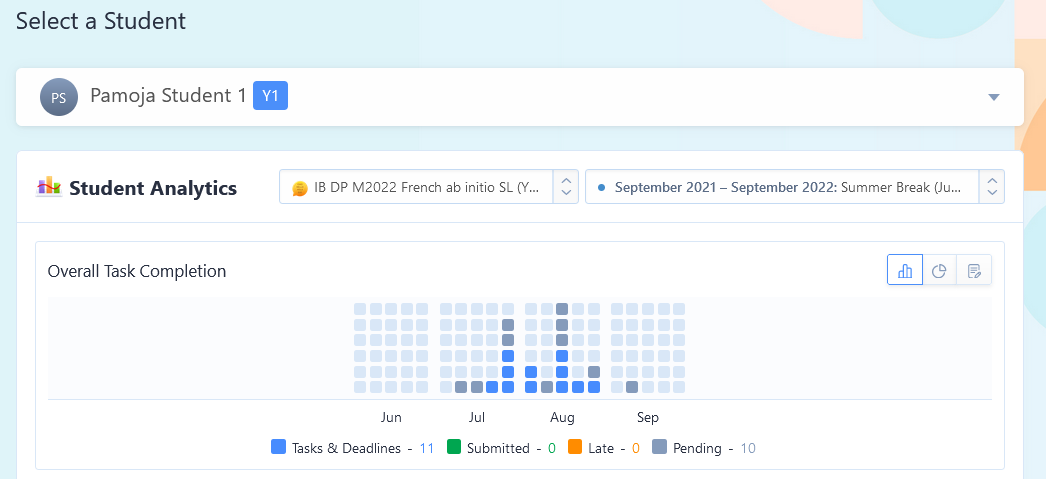Screen dimensions: 1046x479
Task: Click the Aug month label
Action: tap(562, 418)
